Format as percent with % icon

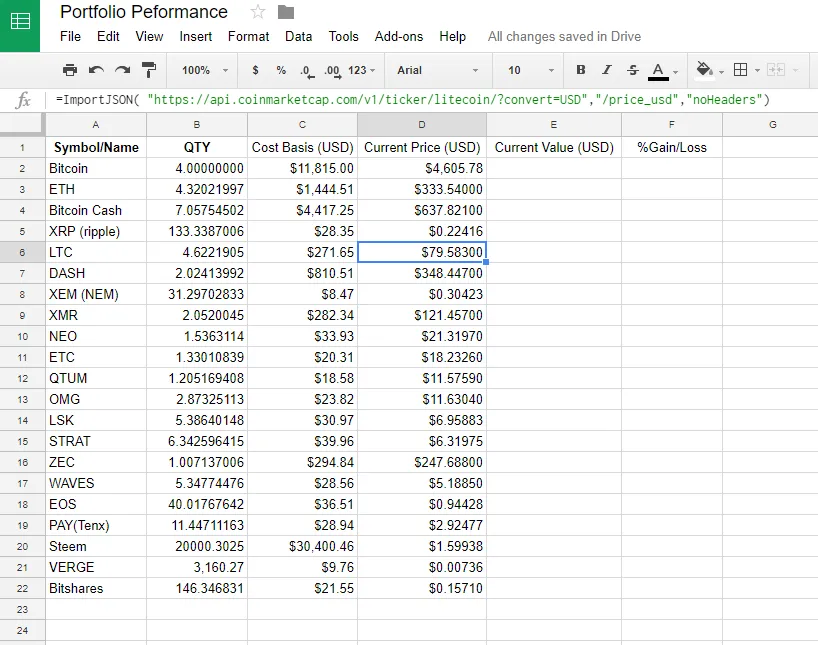[x=281, y=70]
